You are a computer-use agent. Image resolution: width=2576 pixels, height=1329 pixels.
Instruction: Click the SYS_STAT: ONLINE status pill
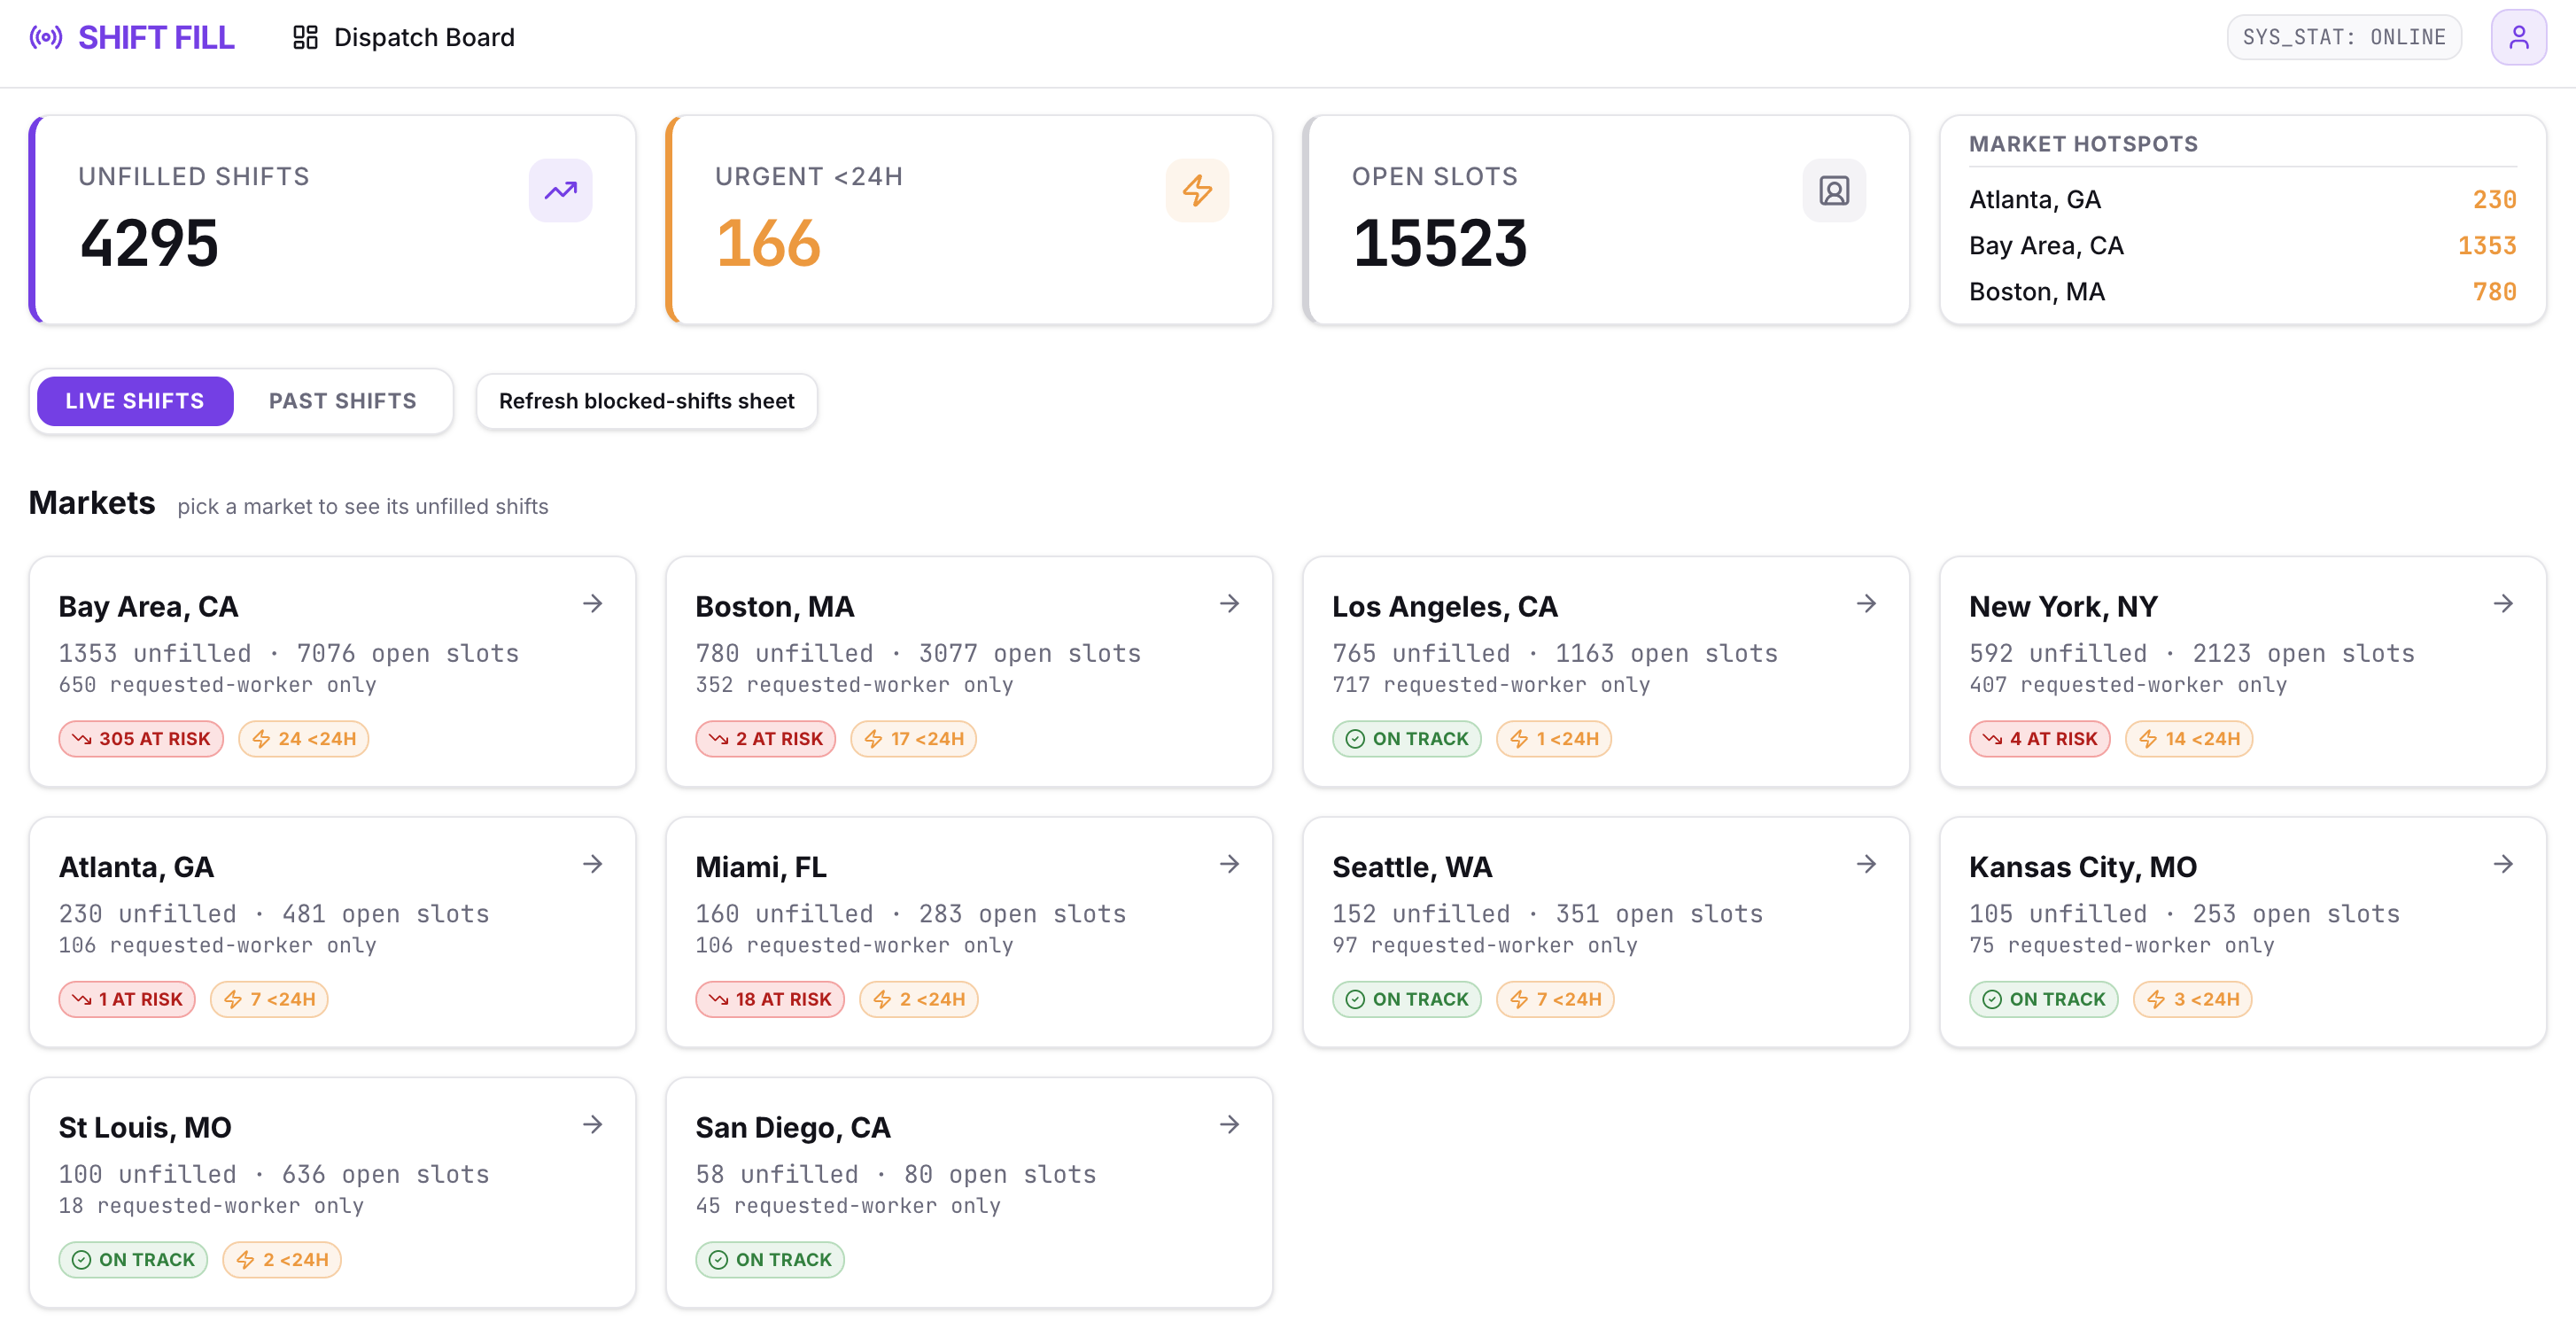click(x=2344, y=37)
